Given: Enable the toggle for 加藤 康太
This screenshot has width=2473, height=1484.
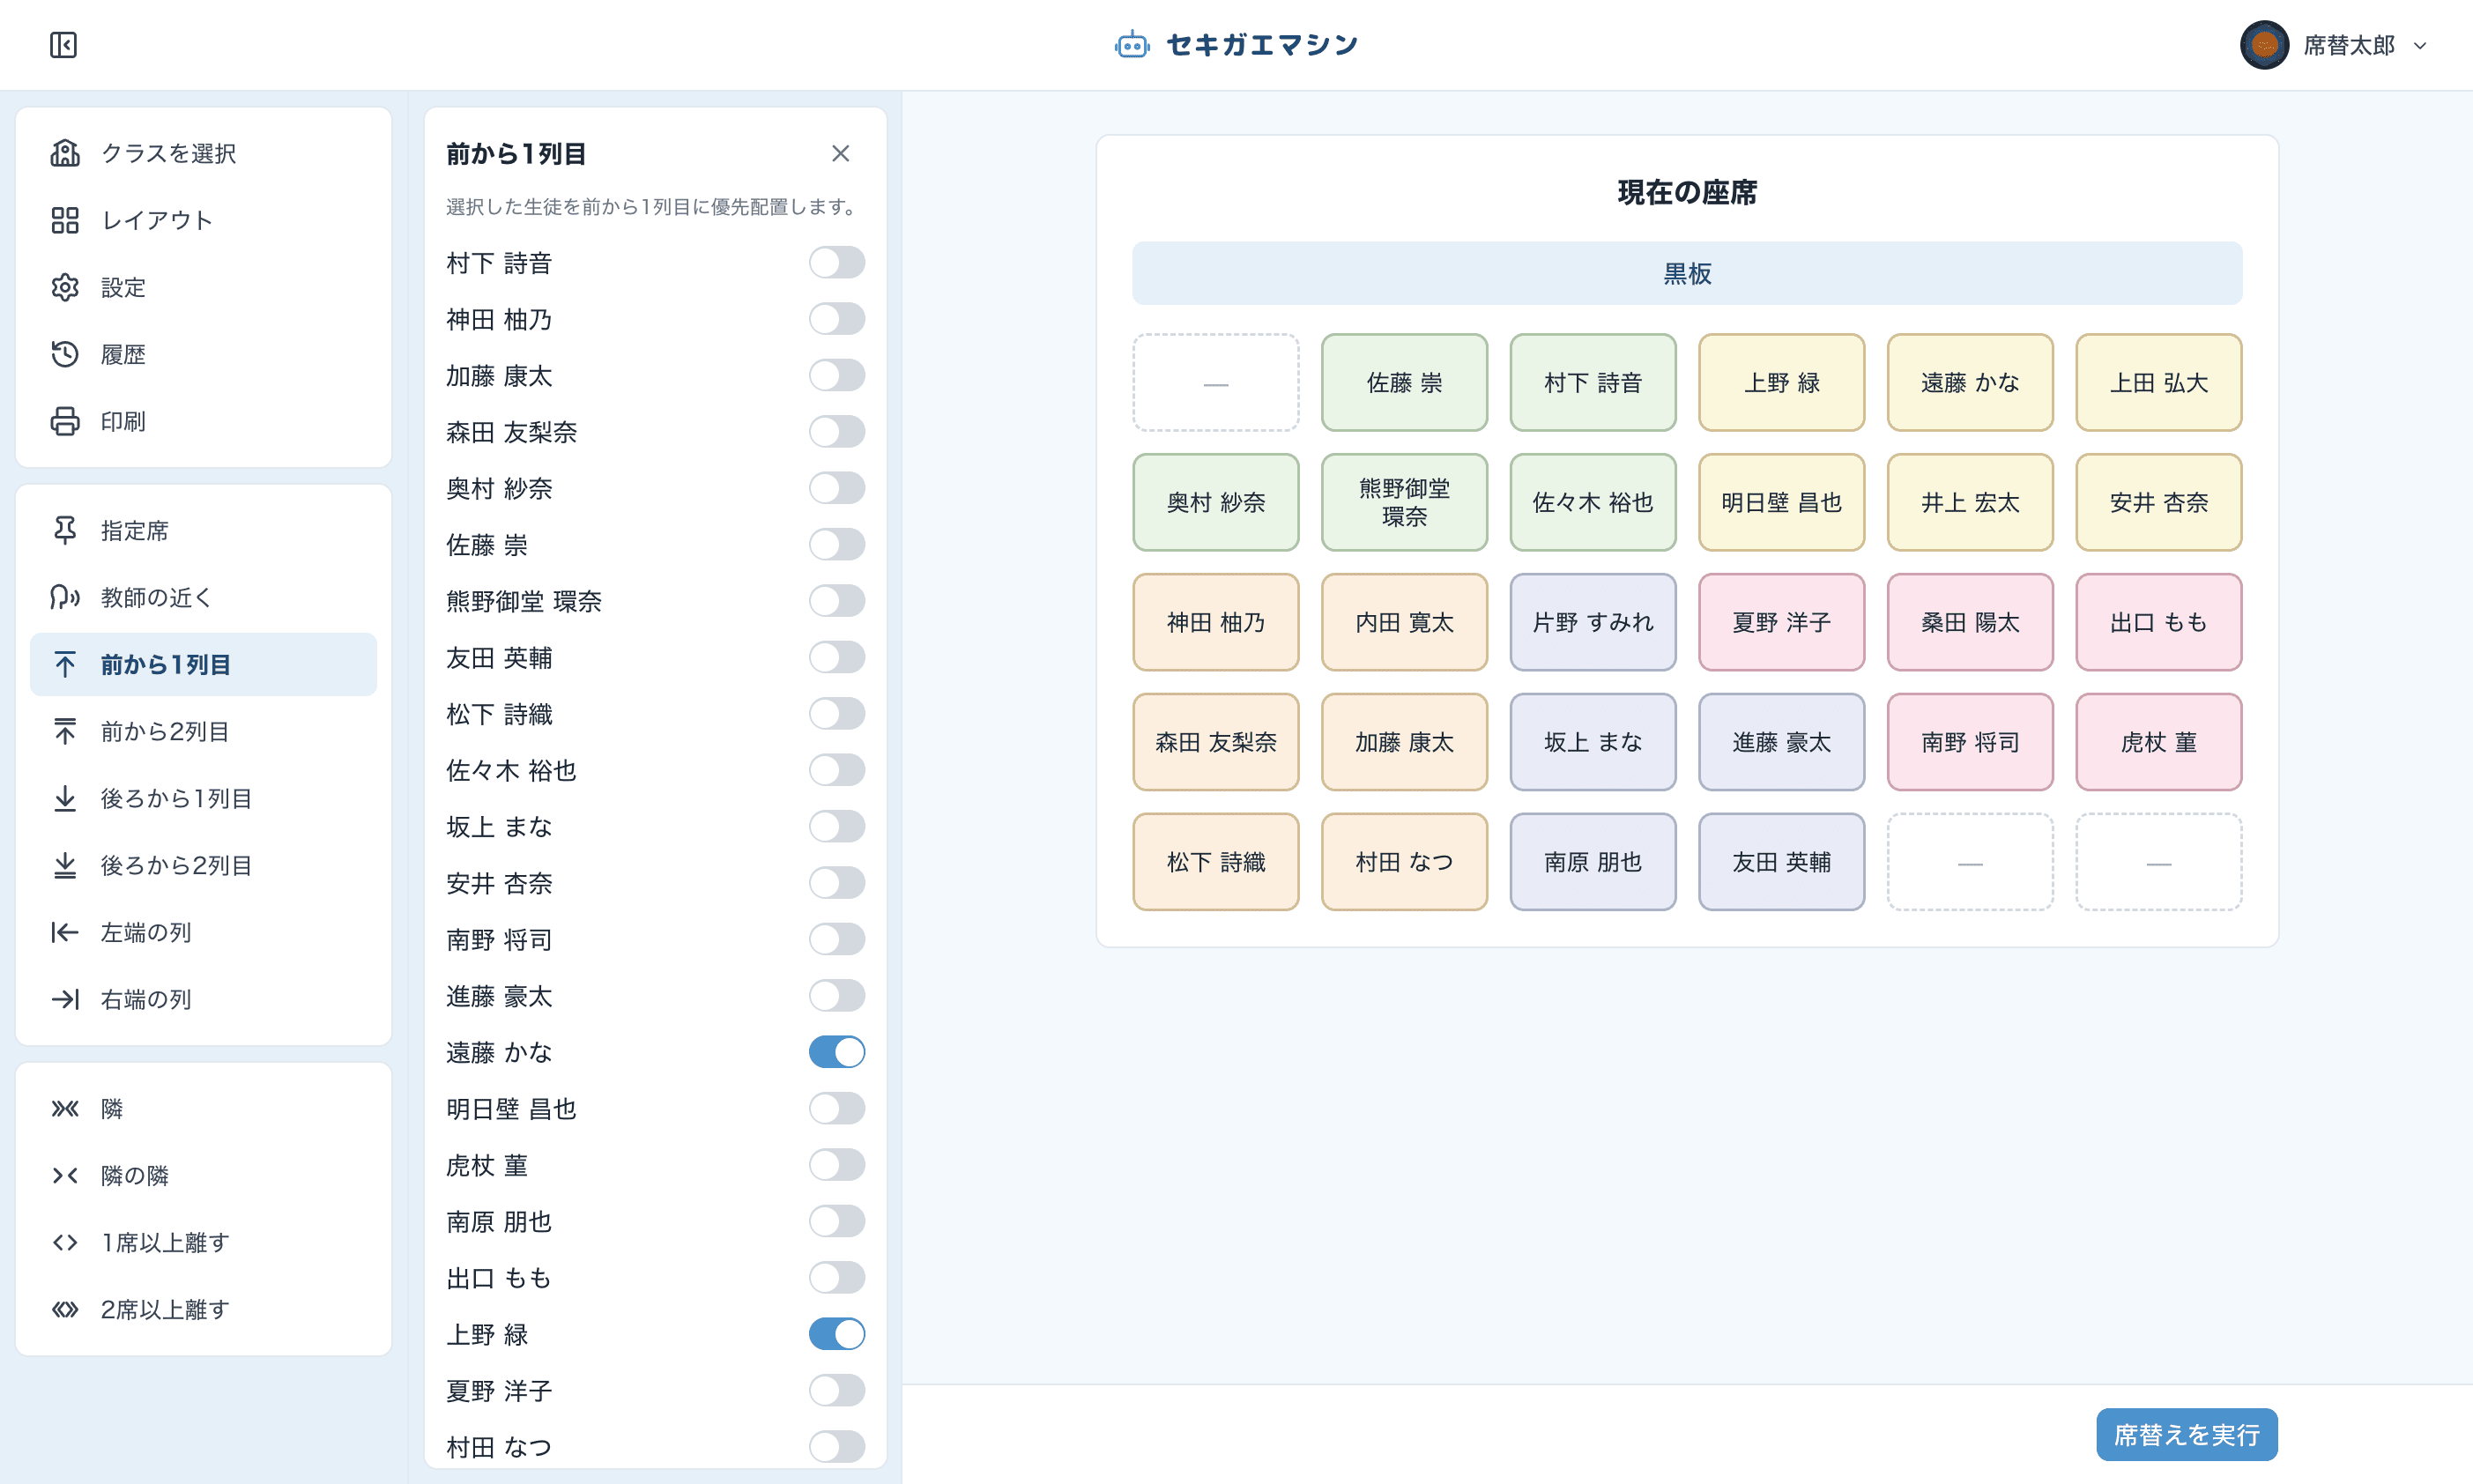Looking at the screenshot, I should [837, 376].
